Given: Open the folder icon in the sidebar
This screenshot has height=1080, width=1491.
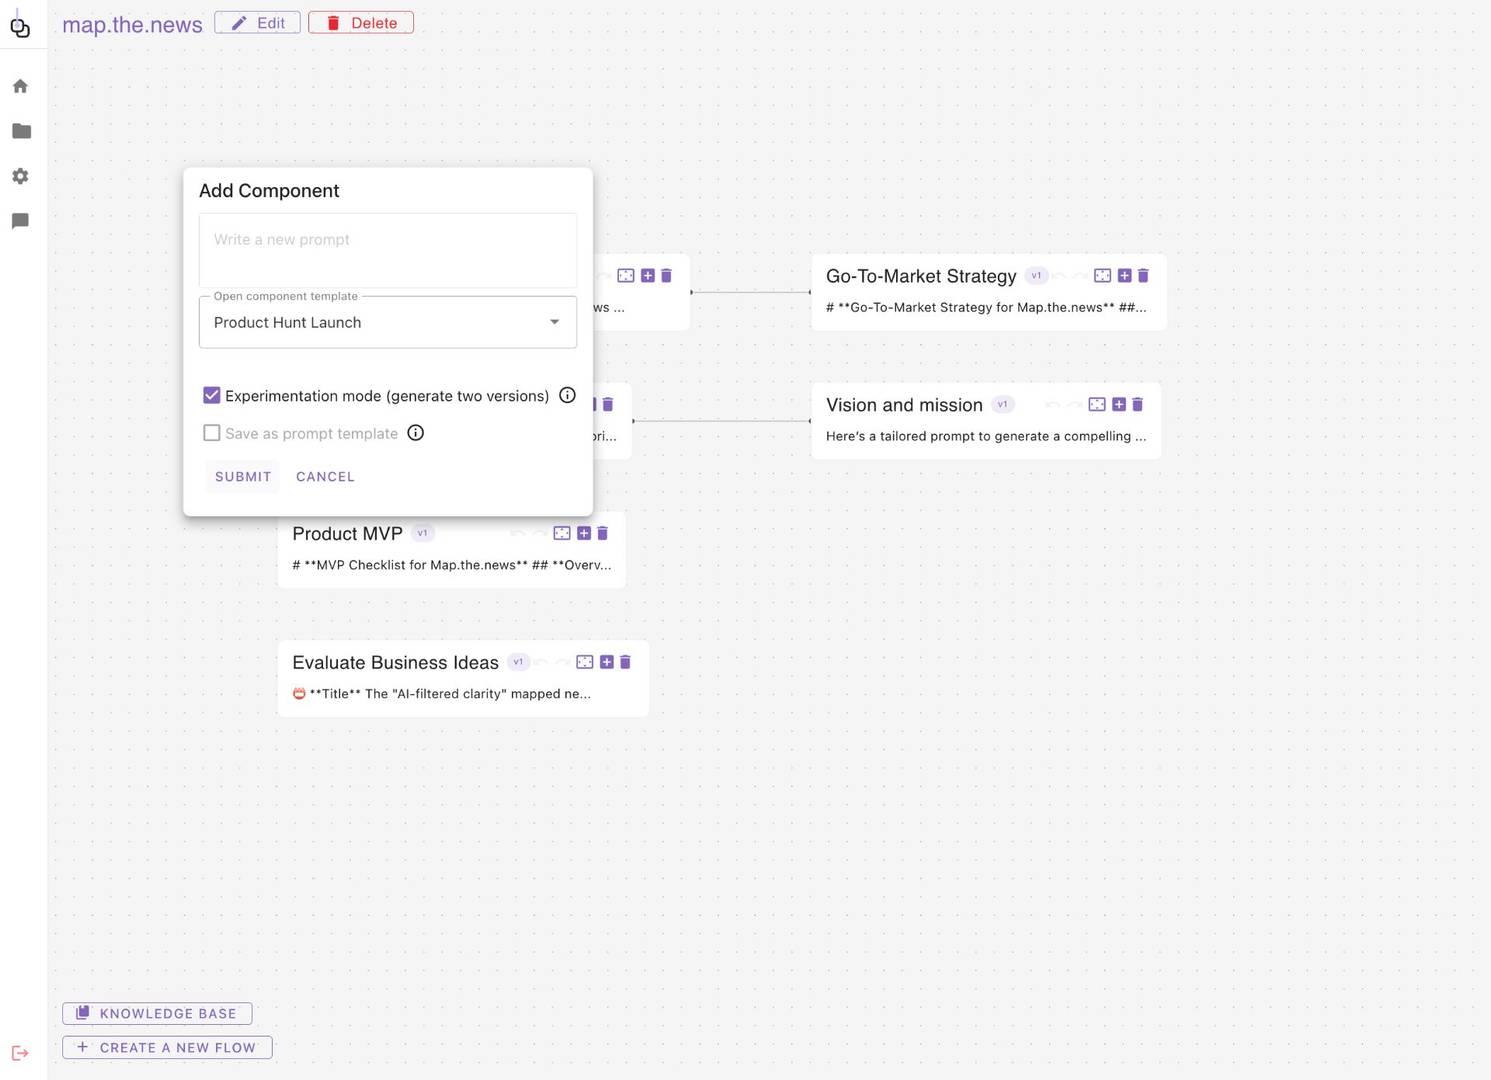Looking at the screenshot, I should [x=21, y=131].
